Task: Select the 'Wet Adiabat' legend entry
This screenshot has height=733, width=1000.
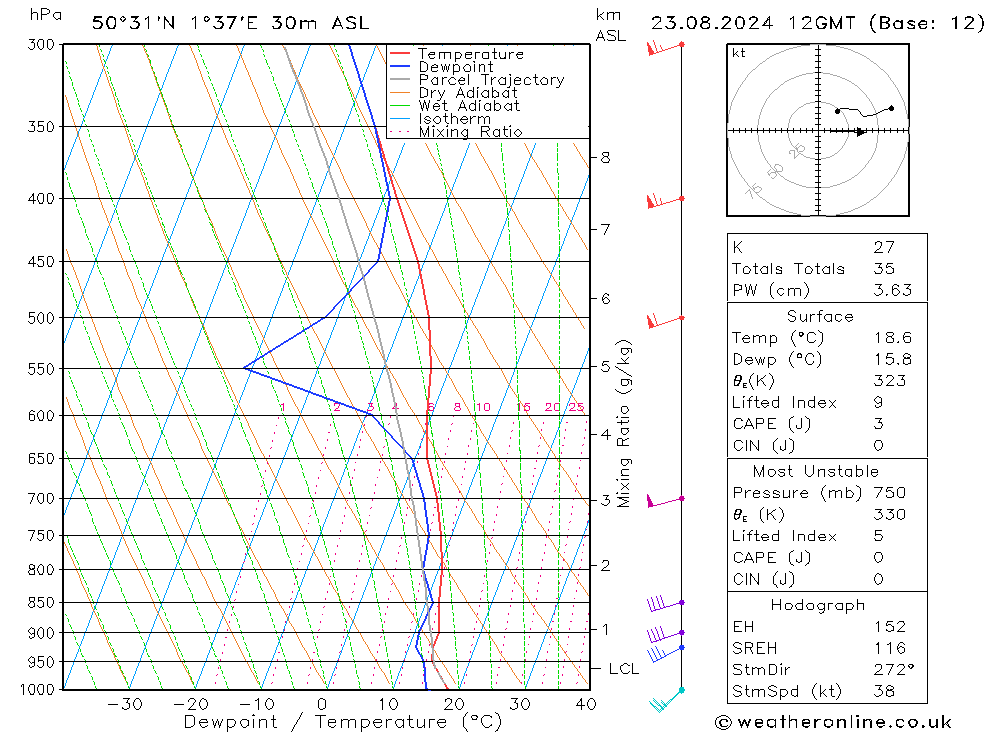Action: tap(455, 106)
